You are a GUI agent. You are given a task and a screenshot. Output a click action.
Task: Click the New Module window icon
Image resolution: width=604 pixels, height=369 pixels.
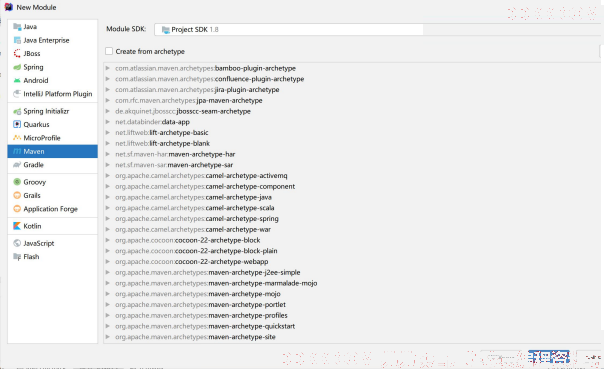[8, 7]
